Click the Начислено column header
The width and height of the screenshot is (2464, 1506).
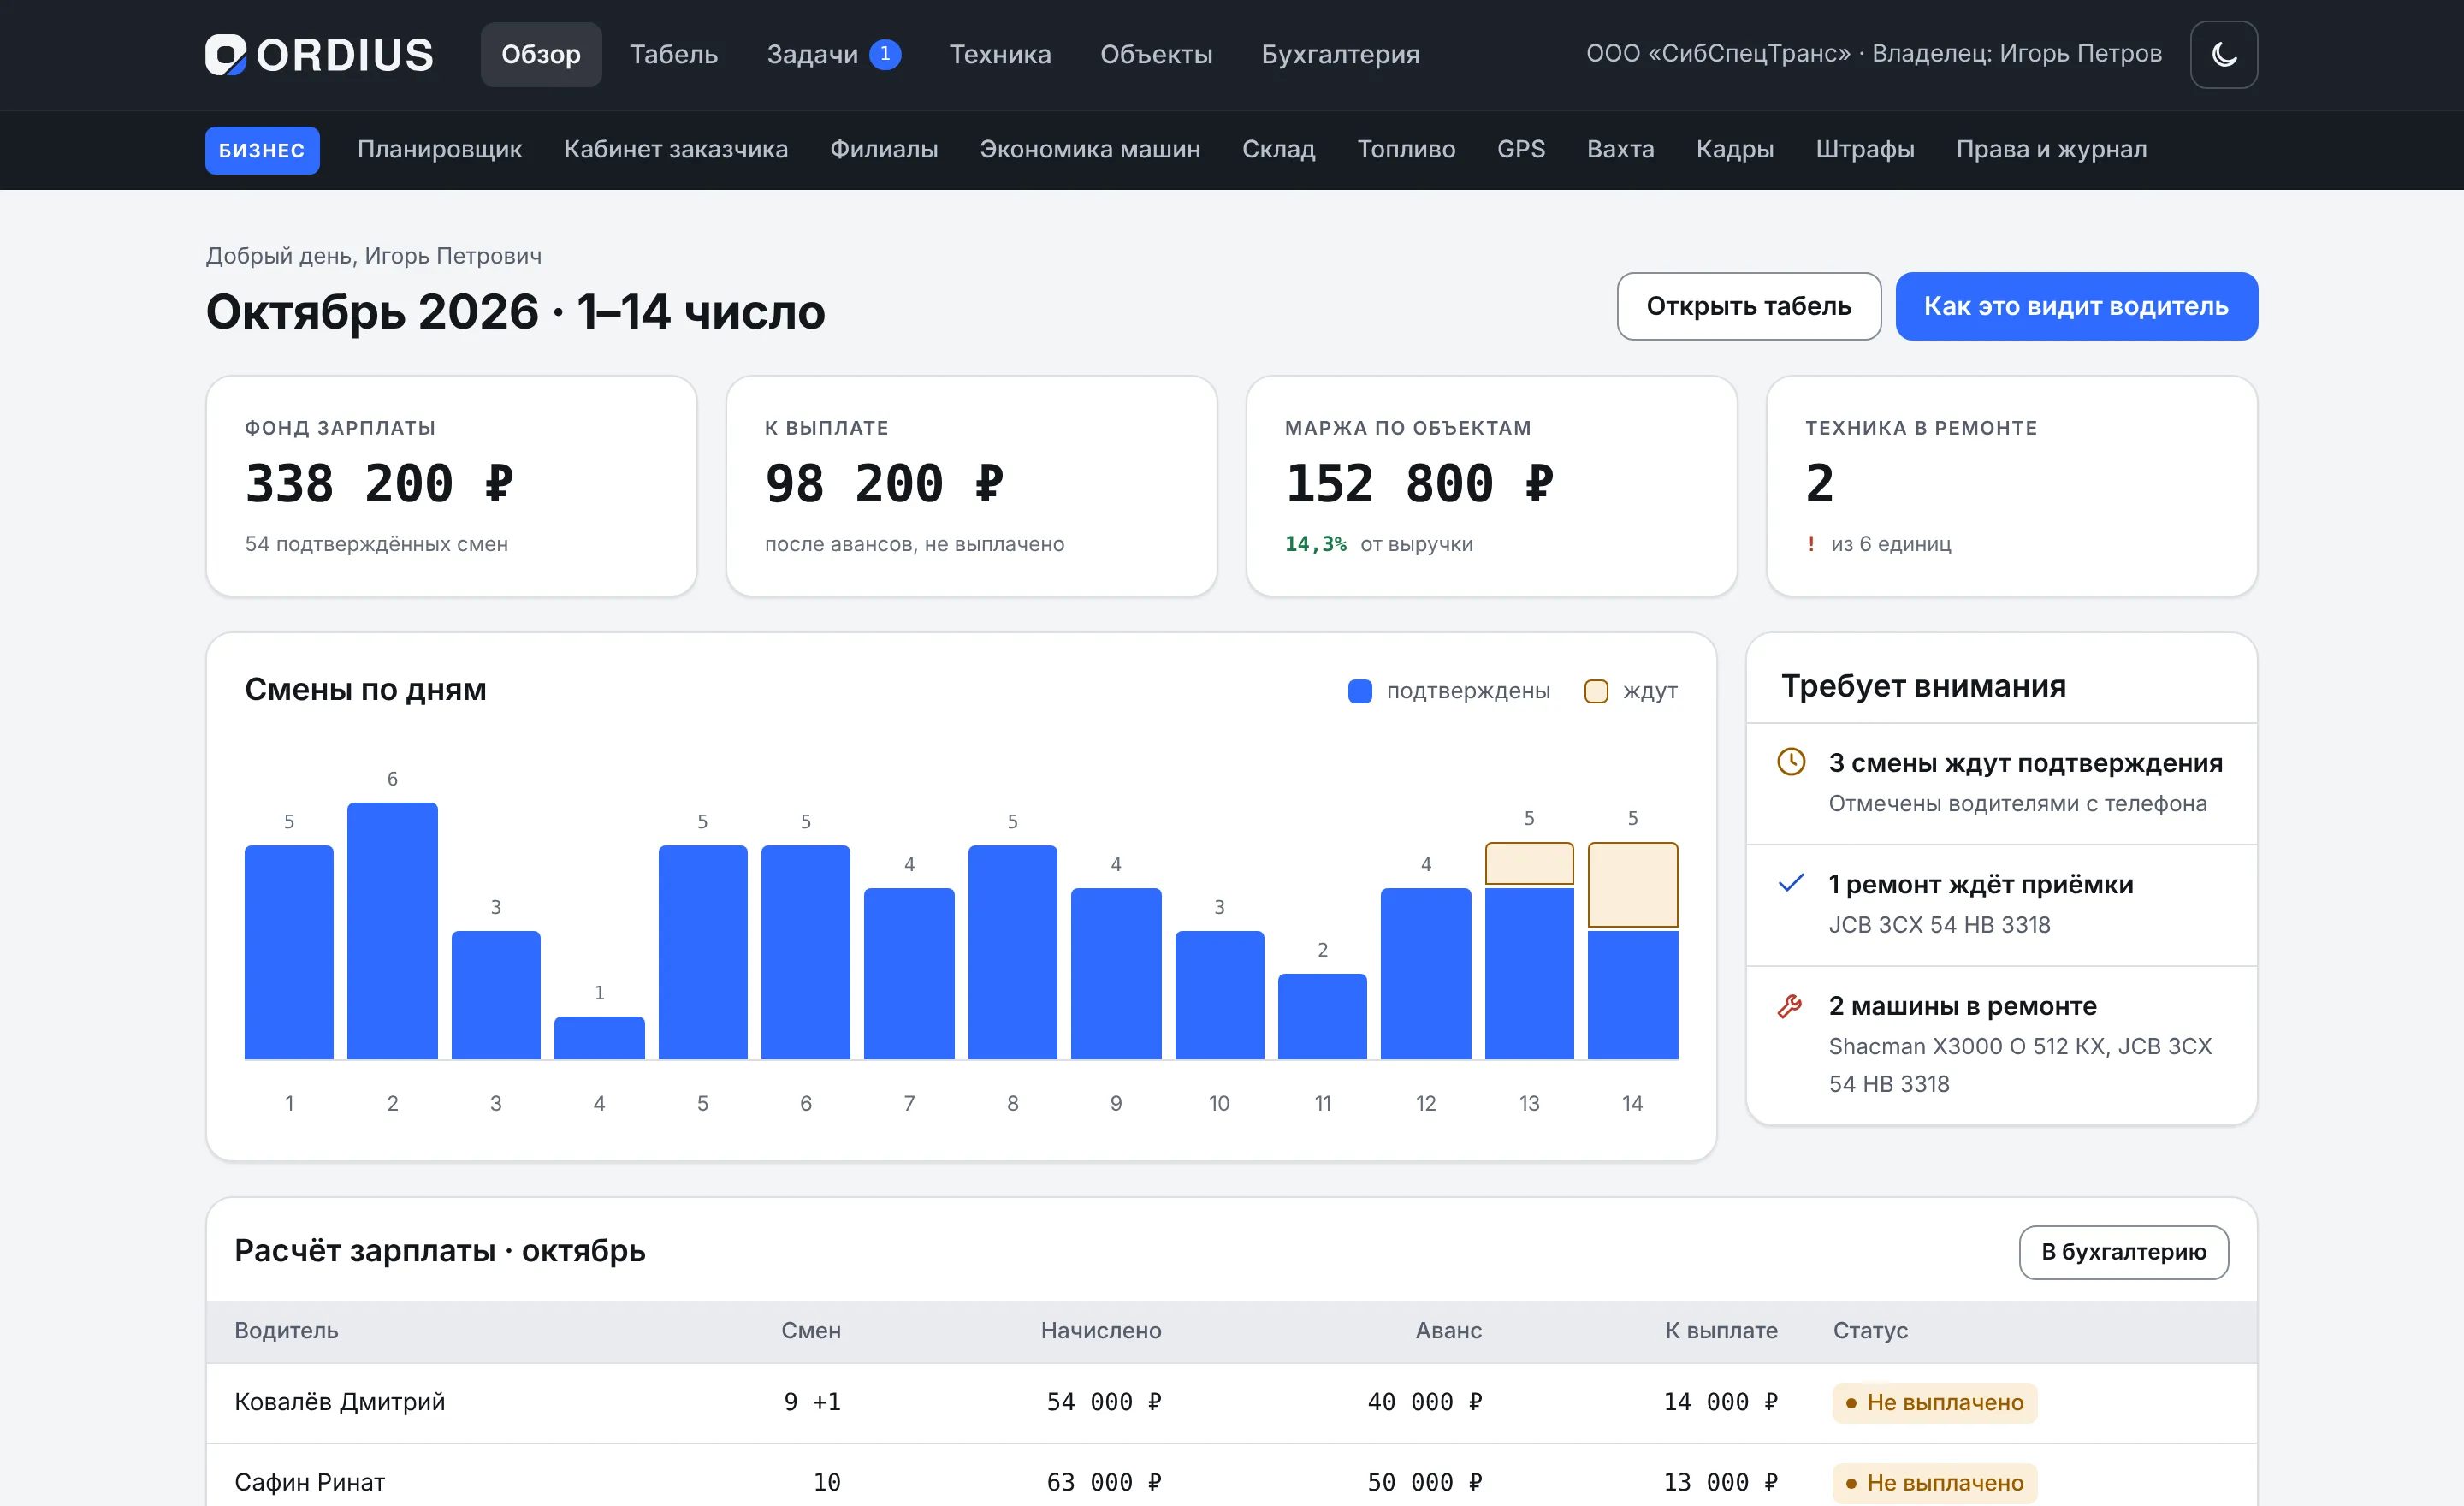(x=1100, y=1330)
